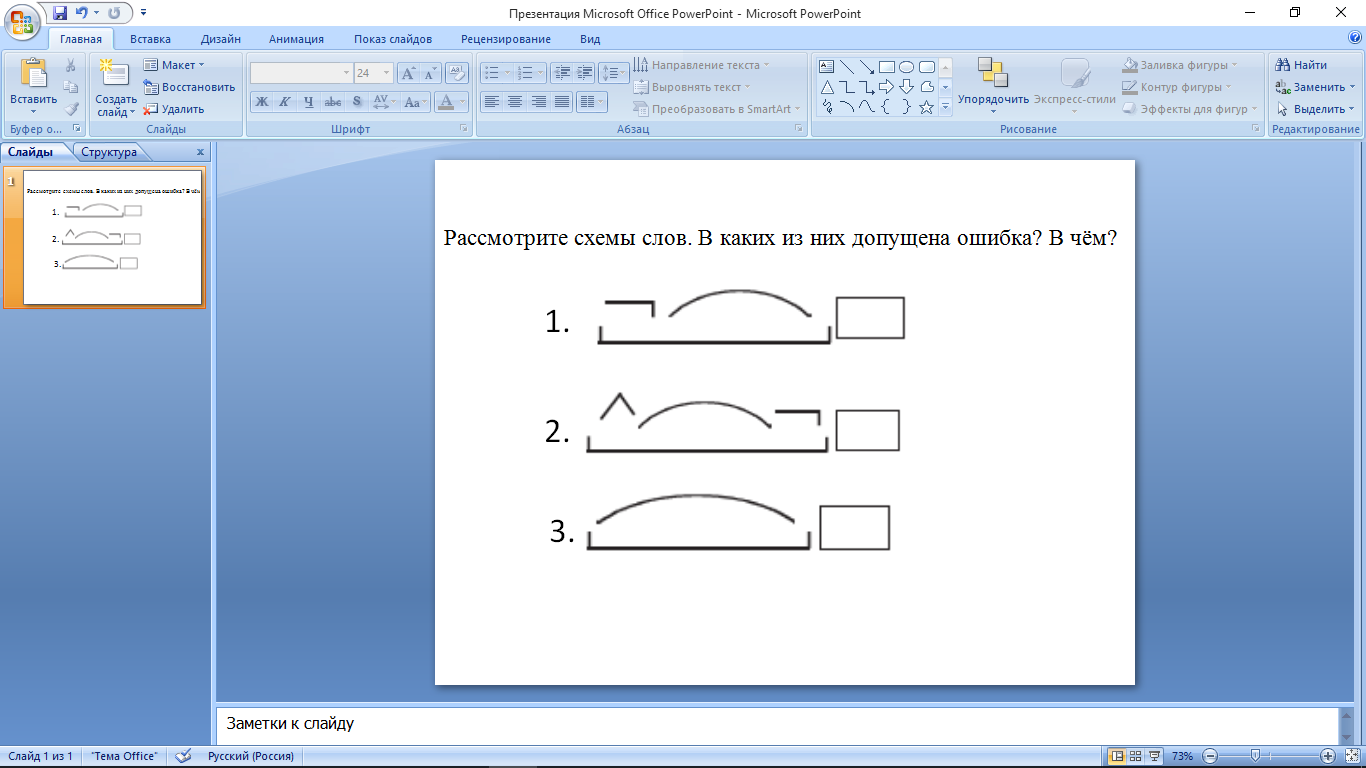
Task: Decrease font size with small A icon
Action: click(430, 73)
